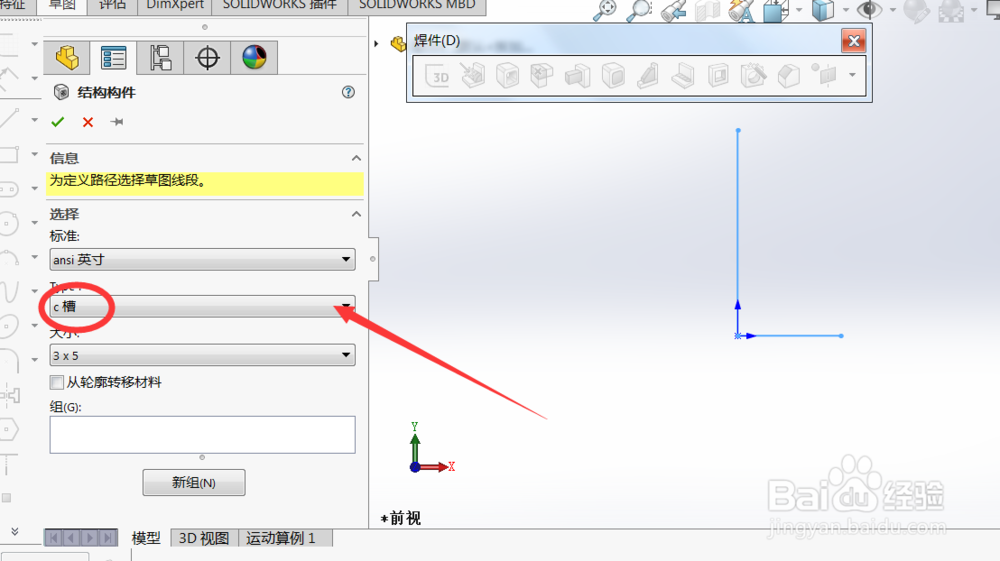
Task: Click the Extruded Boss icon in 焊件 toolbar
Action: pos(578,76)
